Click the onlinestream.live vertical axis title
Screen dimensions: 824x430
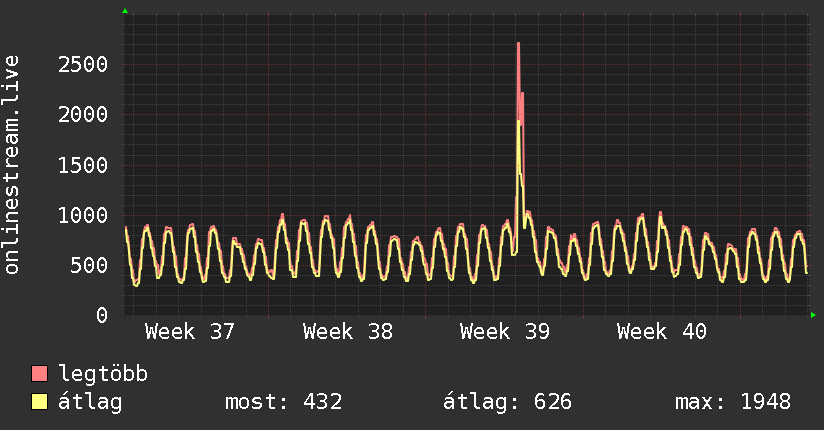[12, 165]
